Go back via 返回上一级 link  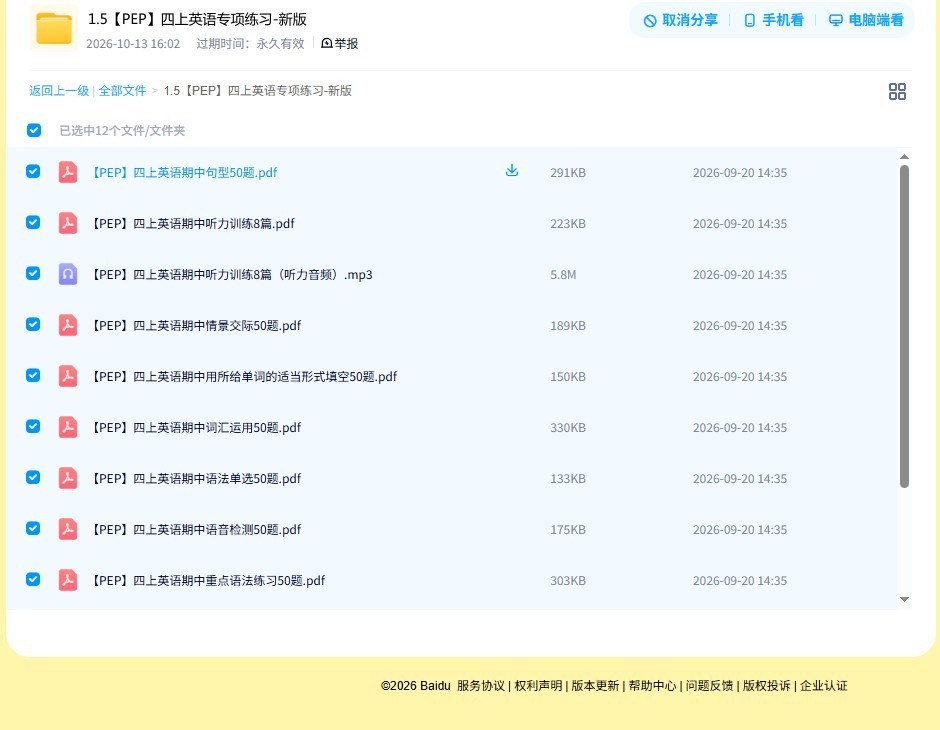coord(59,91)
